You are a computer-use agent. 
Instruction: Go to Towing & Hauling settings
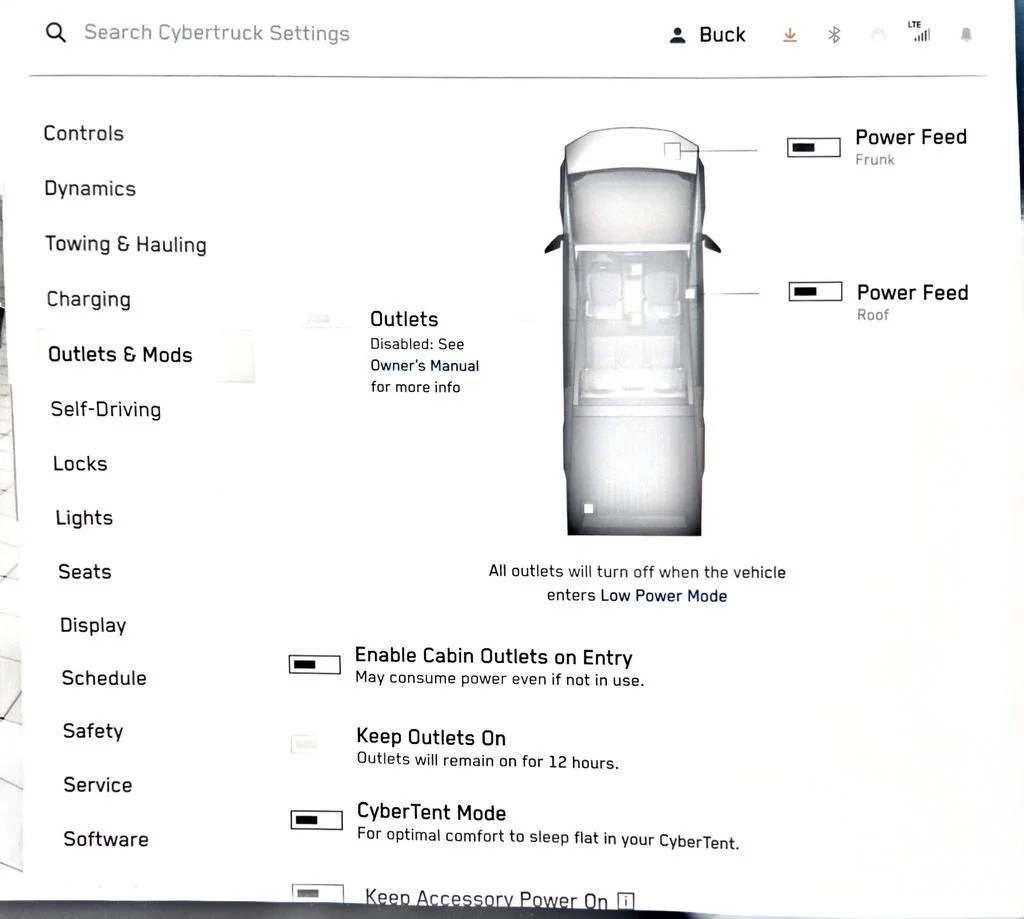(x=126, y=244)
